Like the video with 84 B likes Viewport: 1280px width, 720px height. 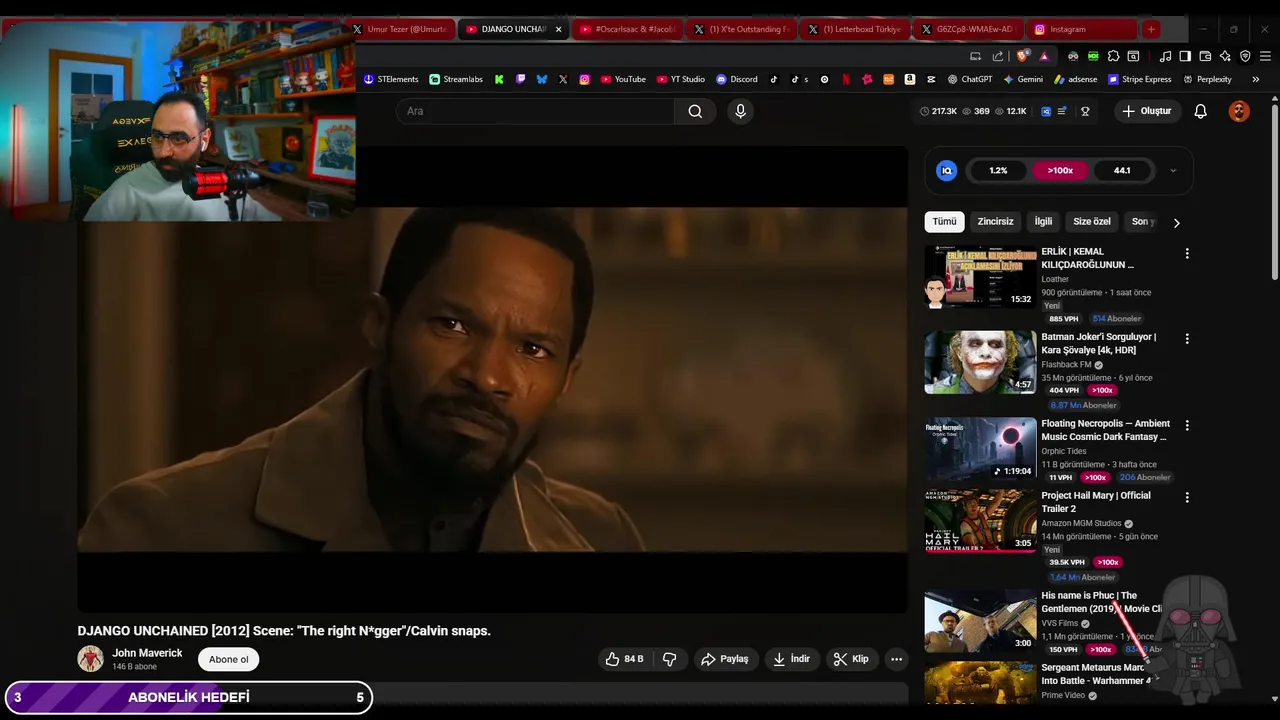click(624, 659)
